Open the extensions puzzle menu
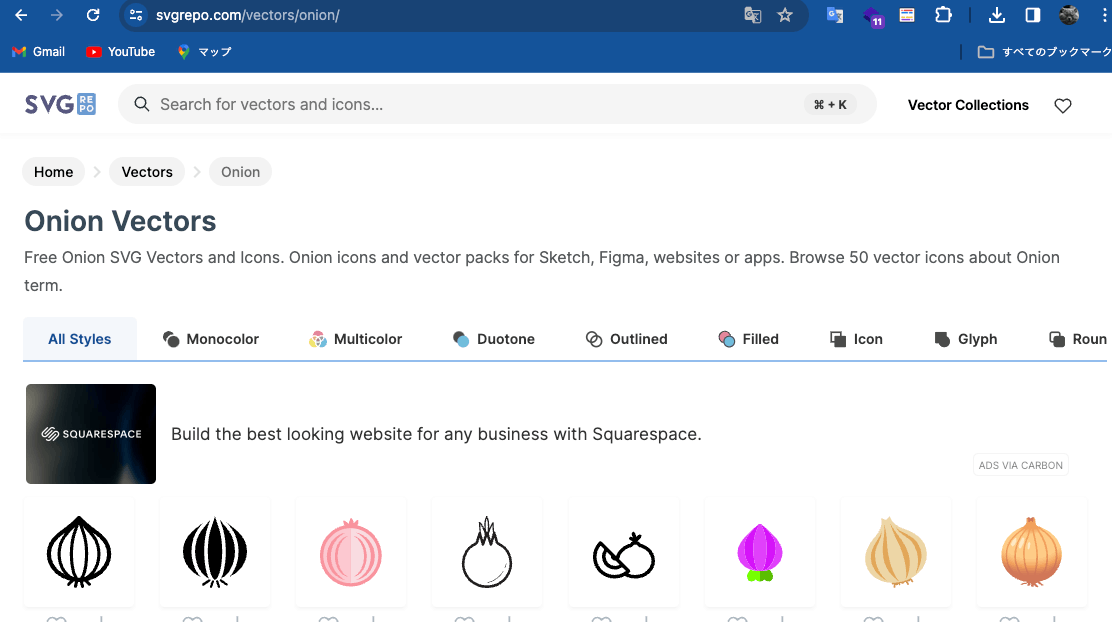This screenshot has width=1112, height=622. coord(943,15)
